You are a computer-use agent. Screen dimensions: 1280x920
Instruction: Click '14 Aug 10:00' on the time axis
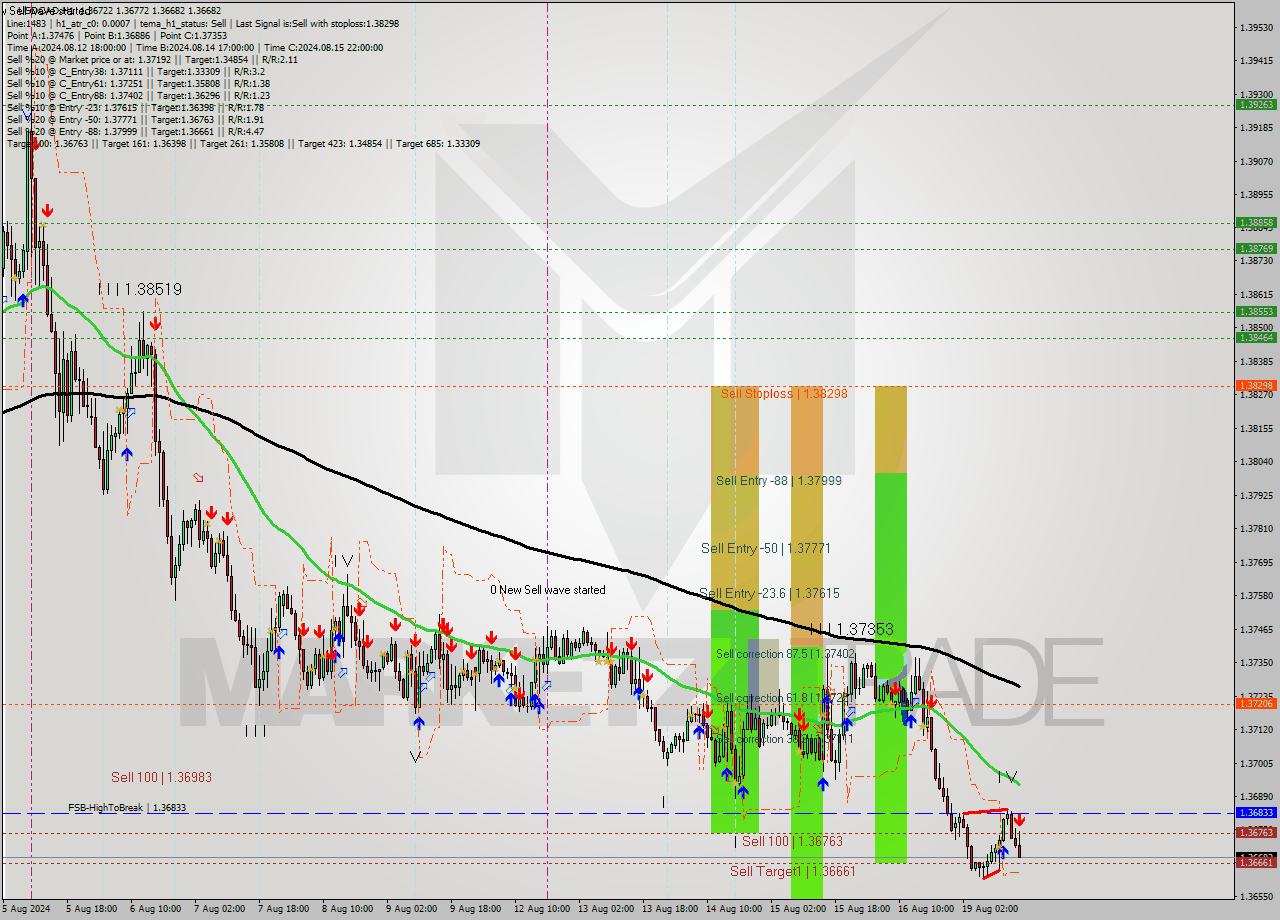coord(733,909)
